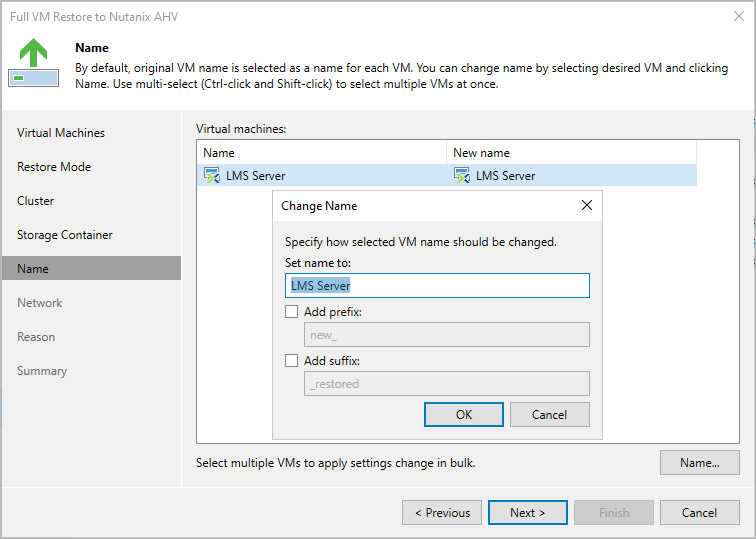The height and width of the screenshot is (539, 756).
Task: Go back with the < Previous button
Action: pyautogui.click(x=442, y=513)
